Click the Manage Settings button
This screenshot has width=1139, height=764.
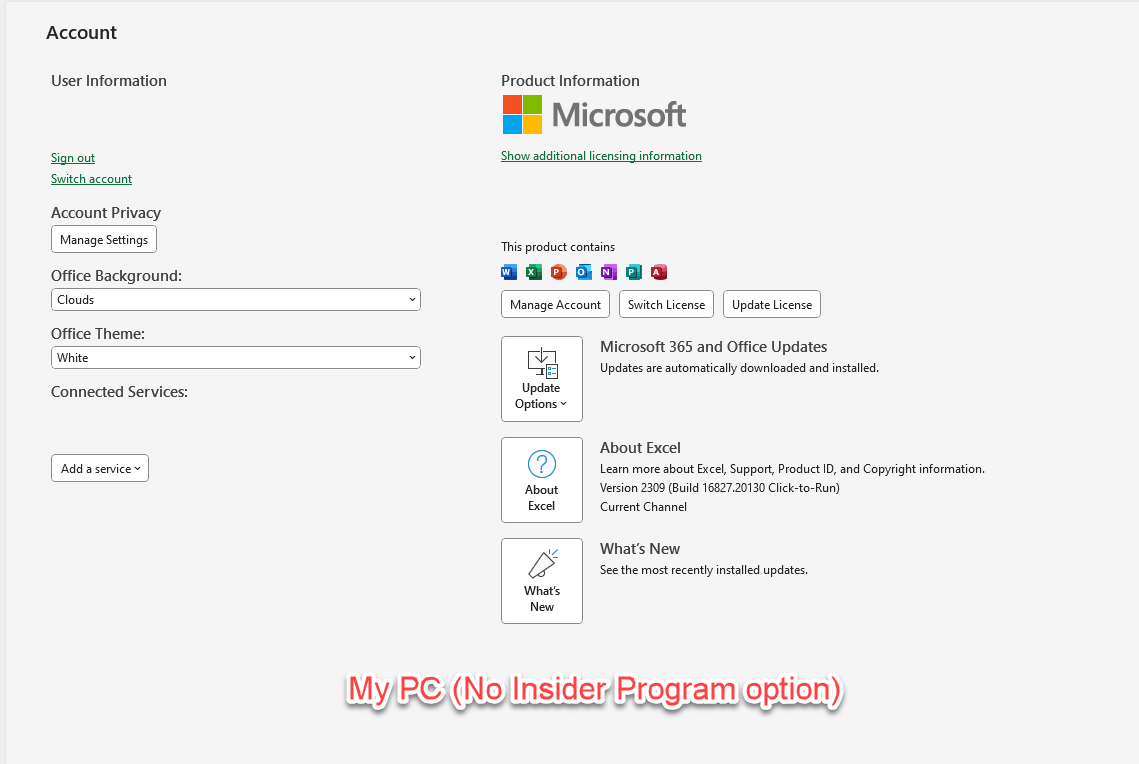(x=104, y=240)
